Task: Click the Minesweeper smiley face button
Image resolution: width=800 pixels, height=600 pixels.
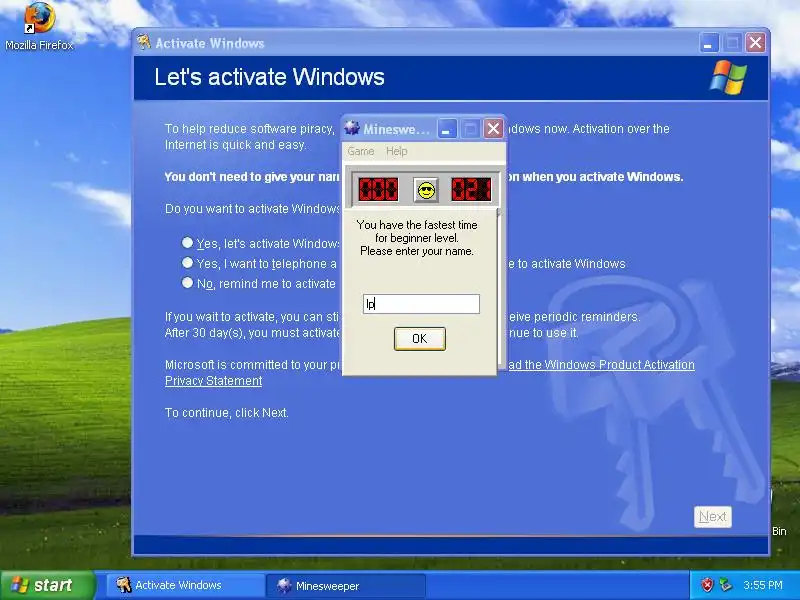Action: point(426,190)
